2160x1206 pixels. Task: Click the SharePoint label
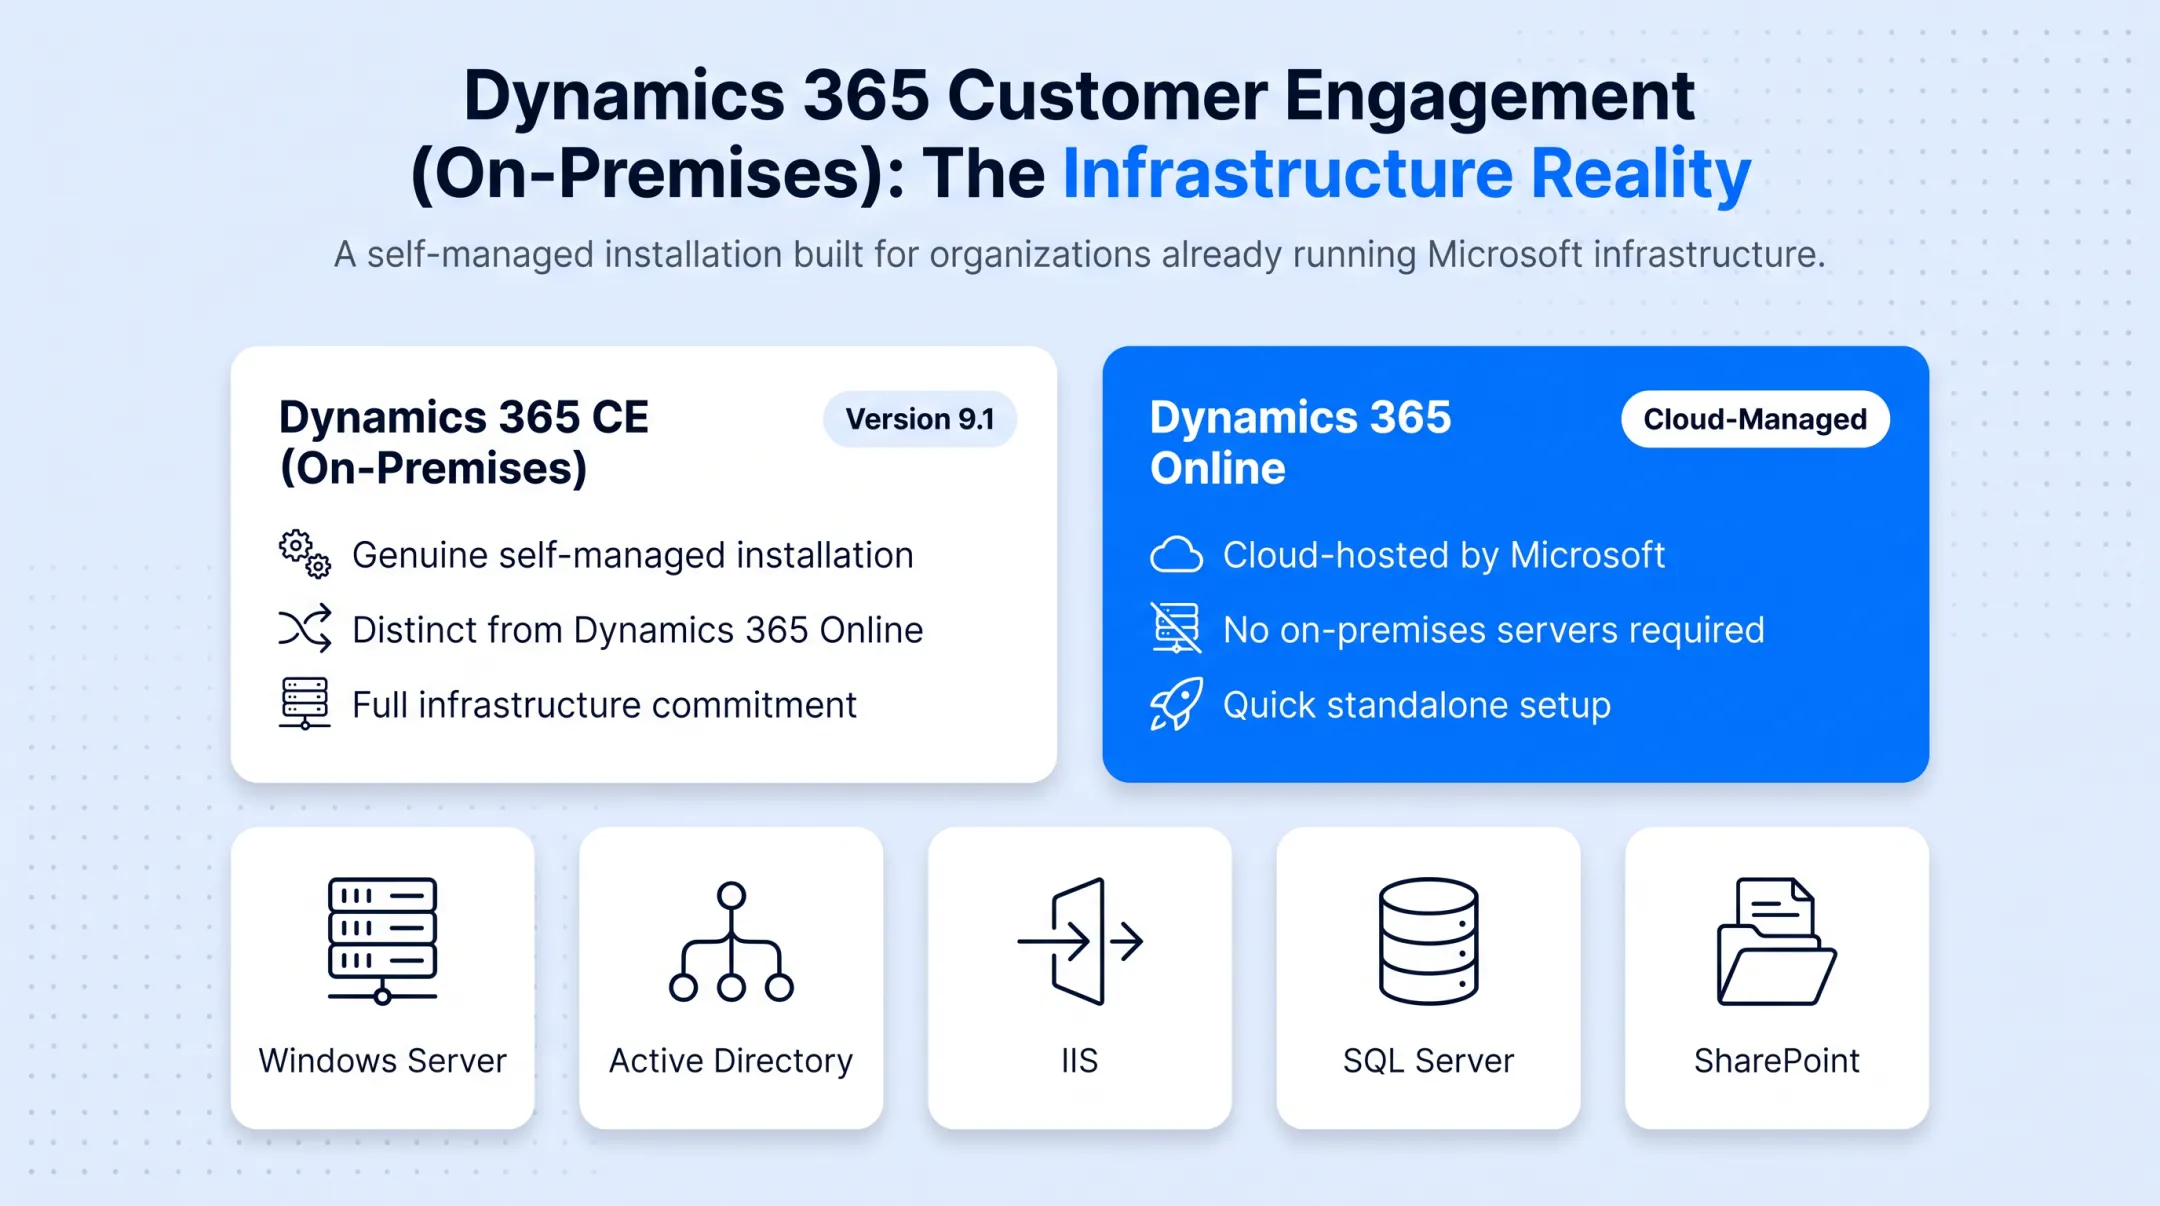click(x=1777, y=1061)
